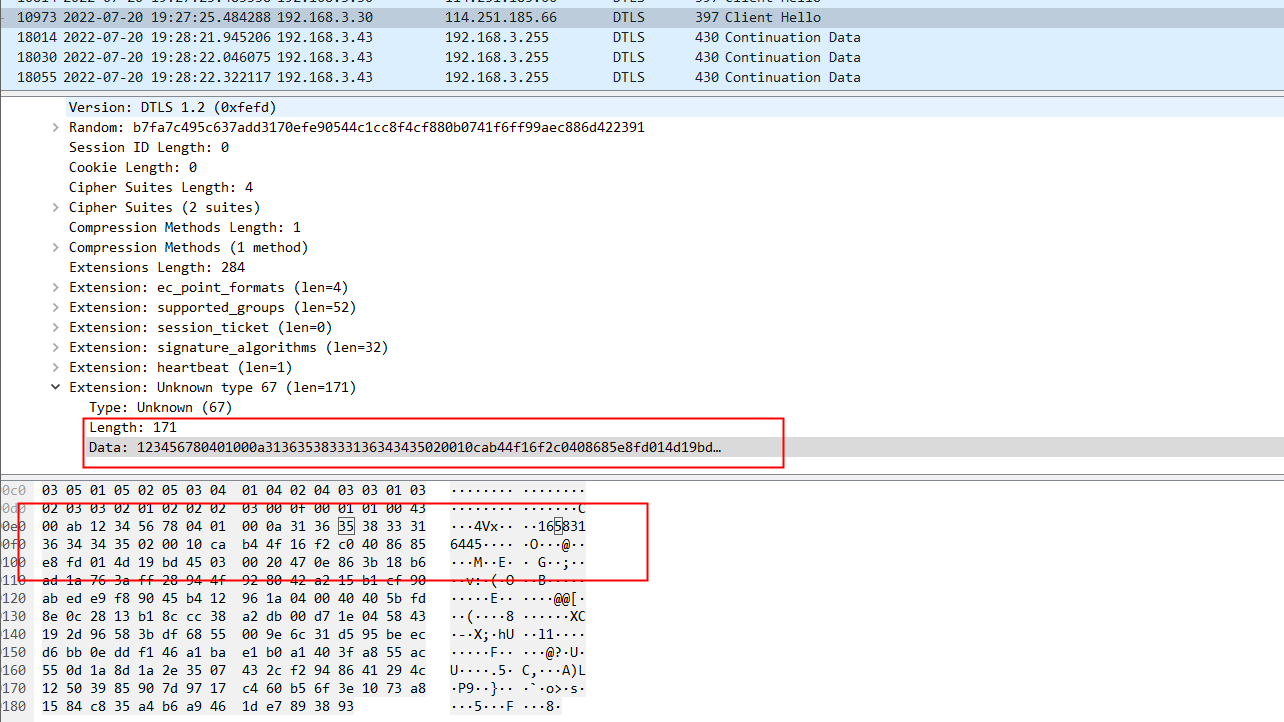Select the Session ID Length field
The image size is (1284, 722).
pyautogui.click(x=148, y=147)
